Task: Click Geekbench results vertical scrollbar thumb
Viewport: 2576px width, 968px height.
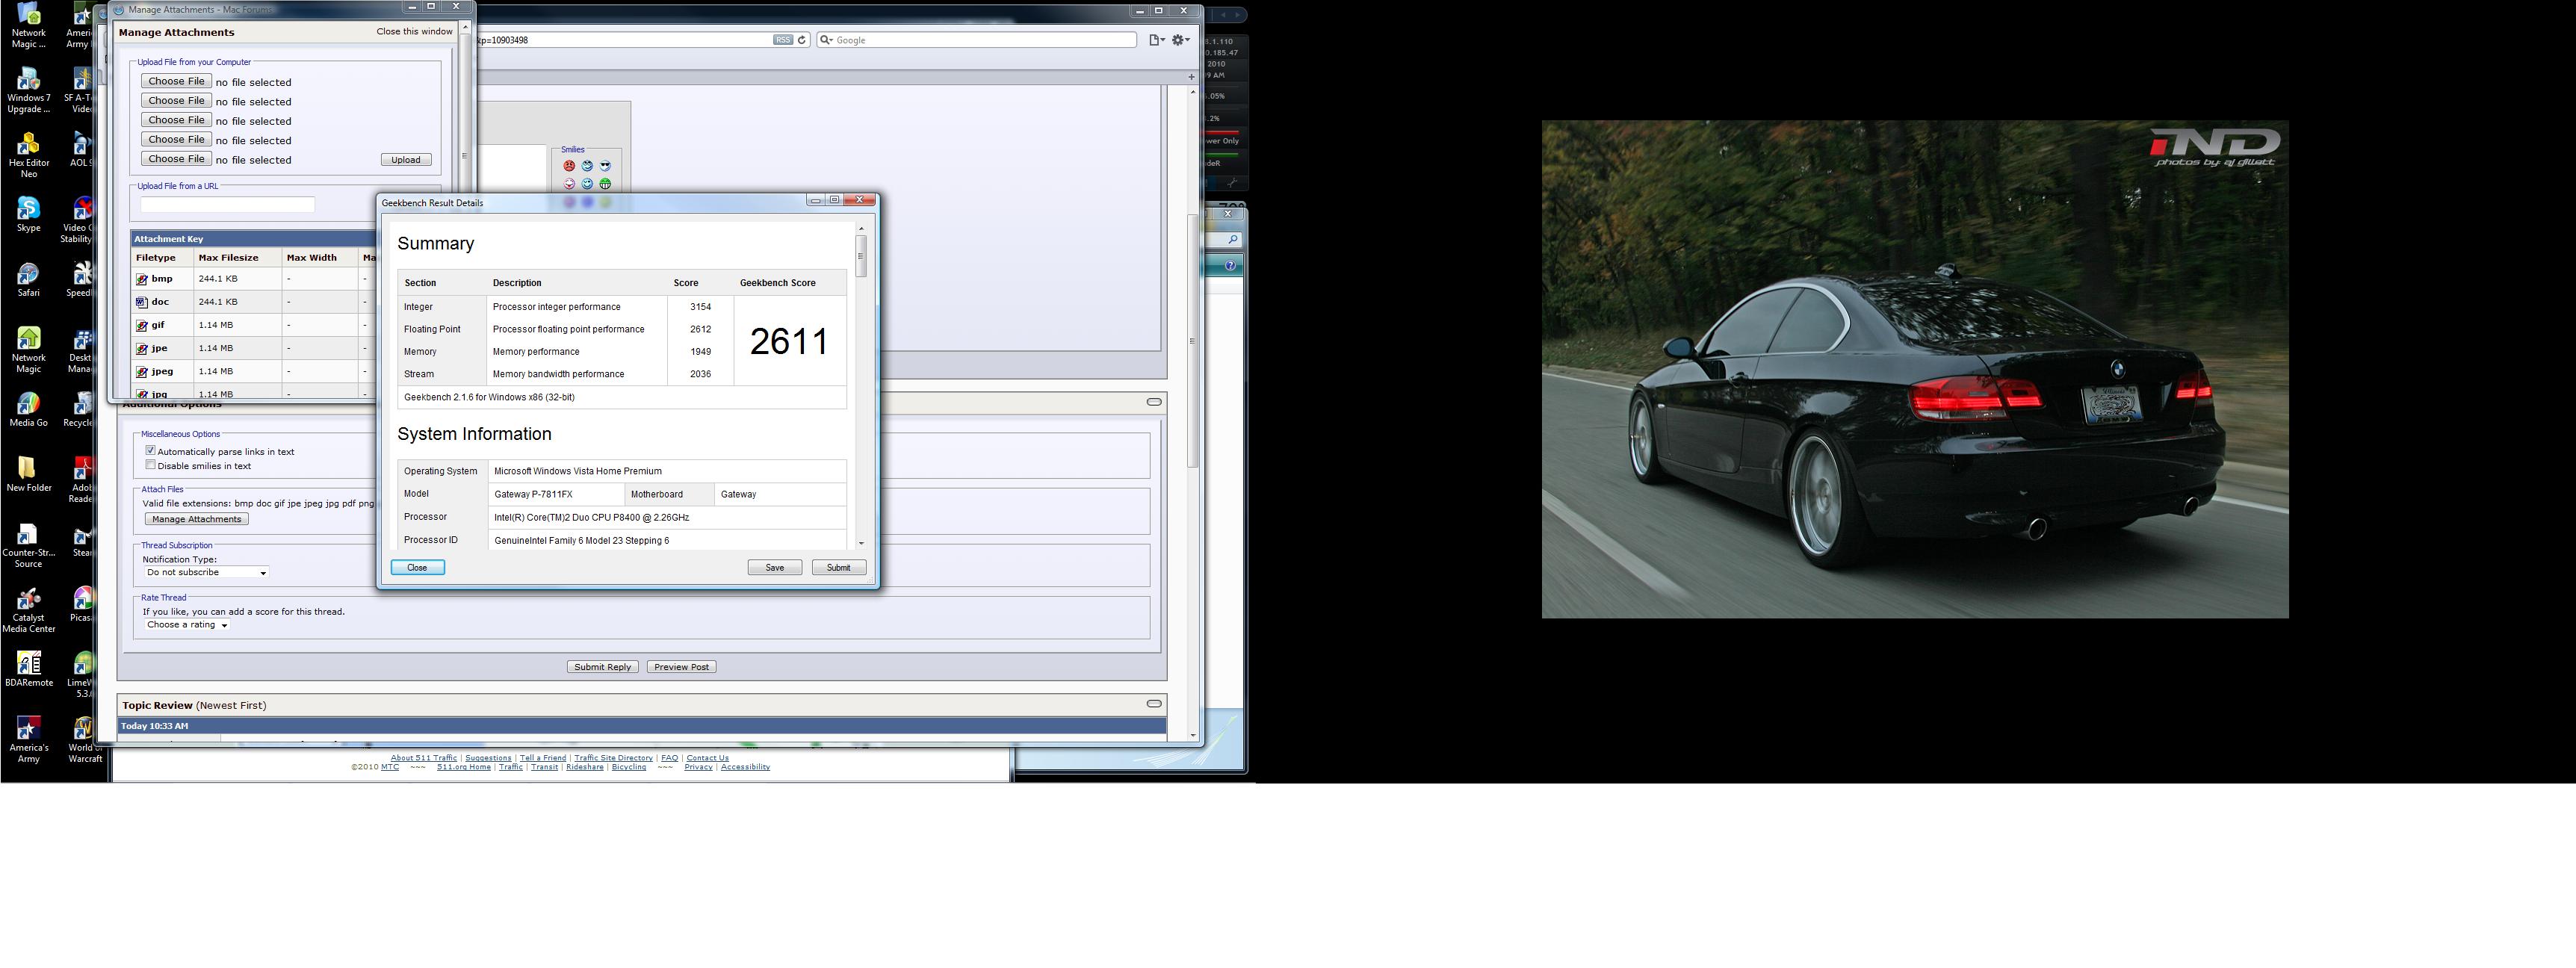Action: [861, 256]
